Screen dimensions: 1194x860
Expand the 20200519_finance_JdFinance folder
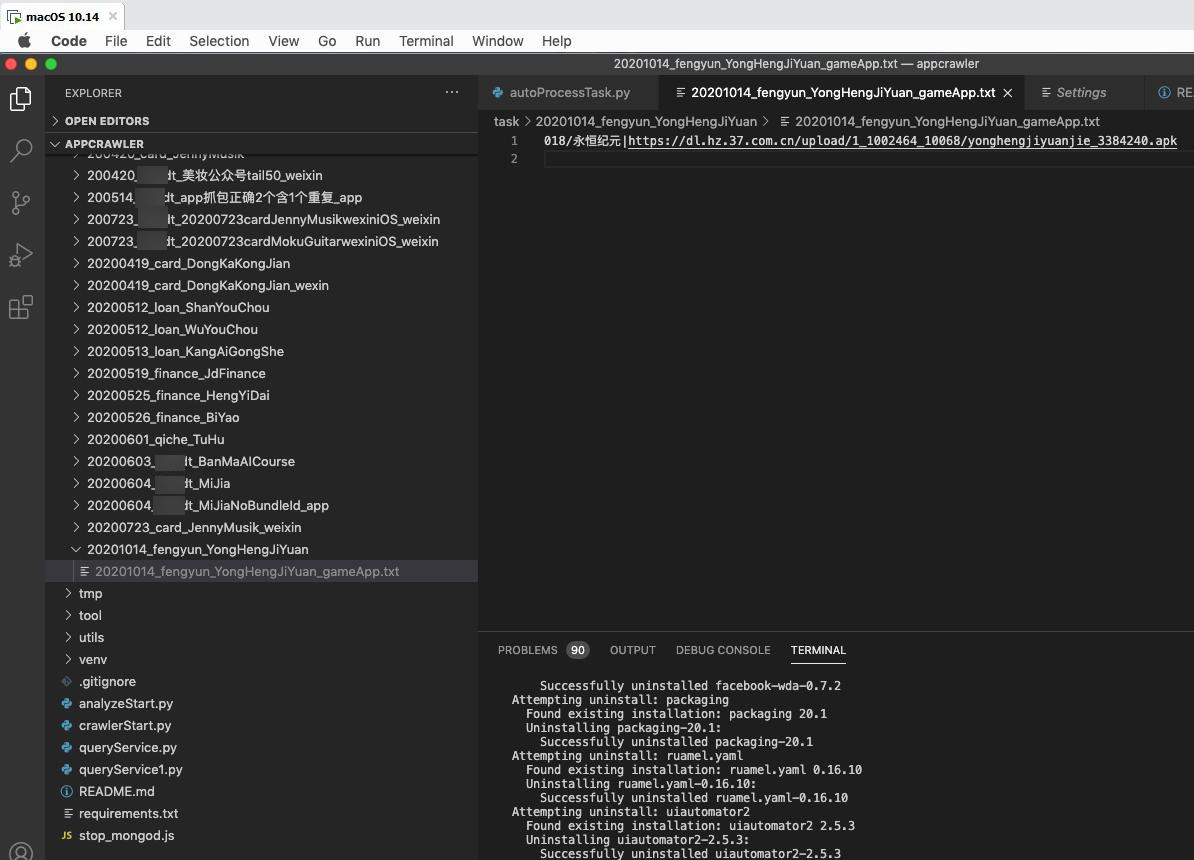76,373
